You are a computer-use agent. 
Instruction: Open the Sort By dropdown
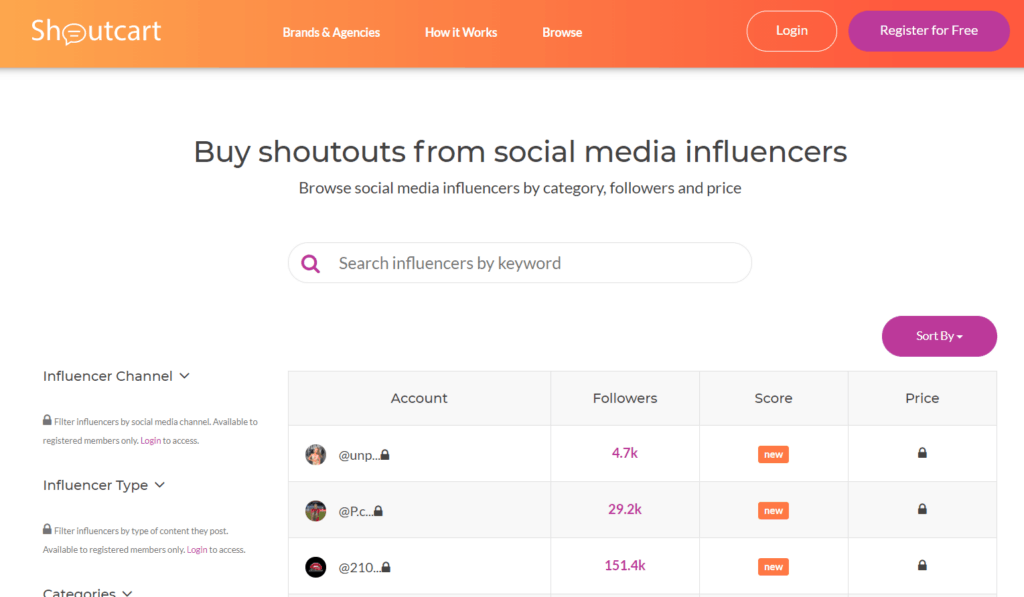(x=939, y=336)
